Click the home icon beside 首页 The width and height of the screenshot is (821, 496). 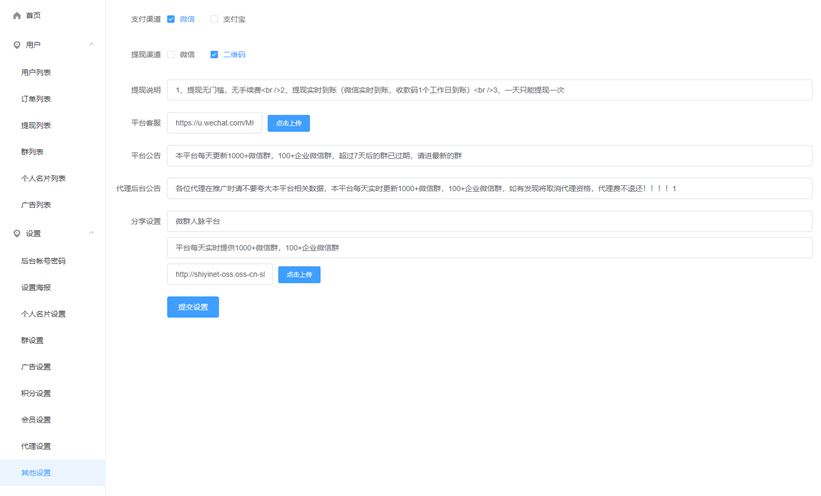pyautogui.click(x=16, y=16)
